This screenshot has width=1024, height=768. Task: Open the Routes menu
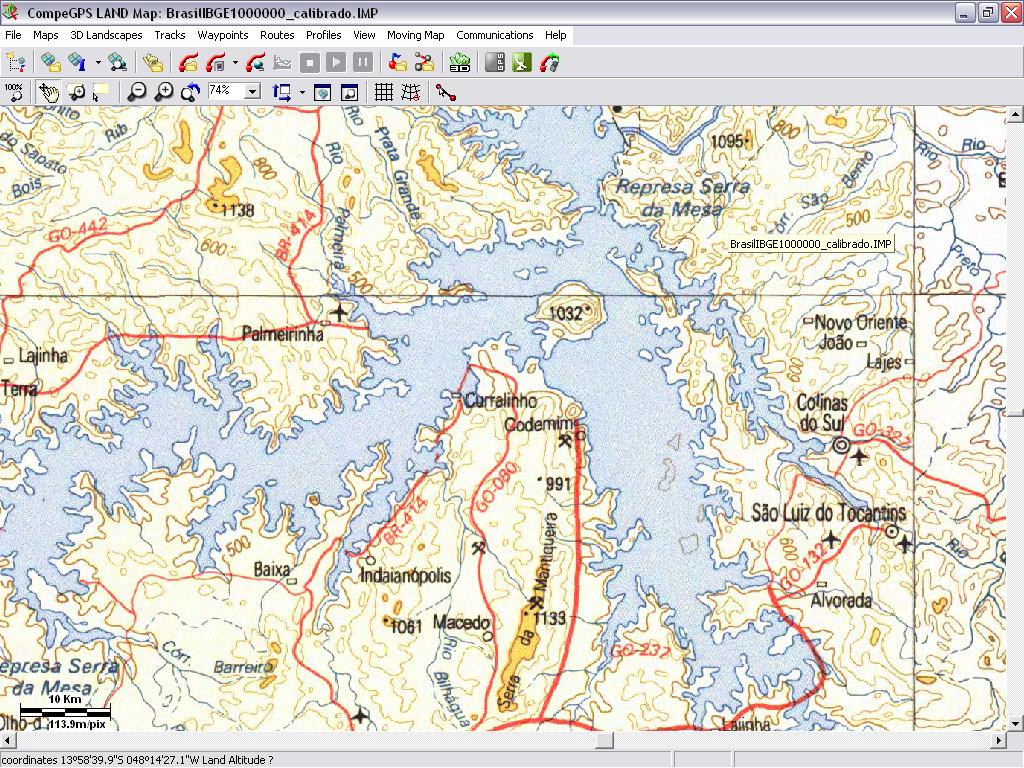tap(277, 35)
